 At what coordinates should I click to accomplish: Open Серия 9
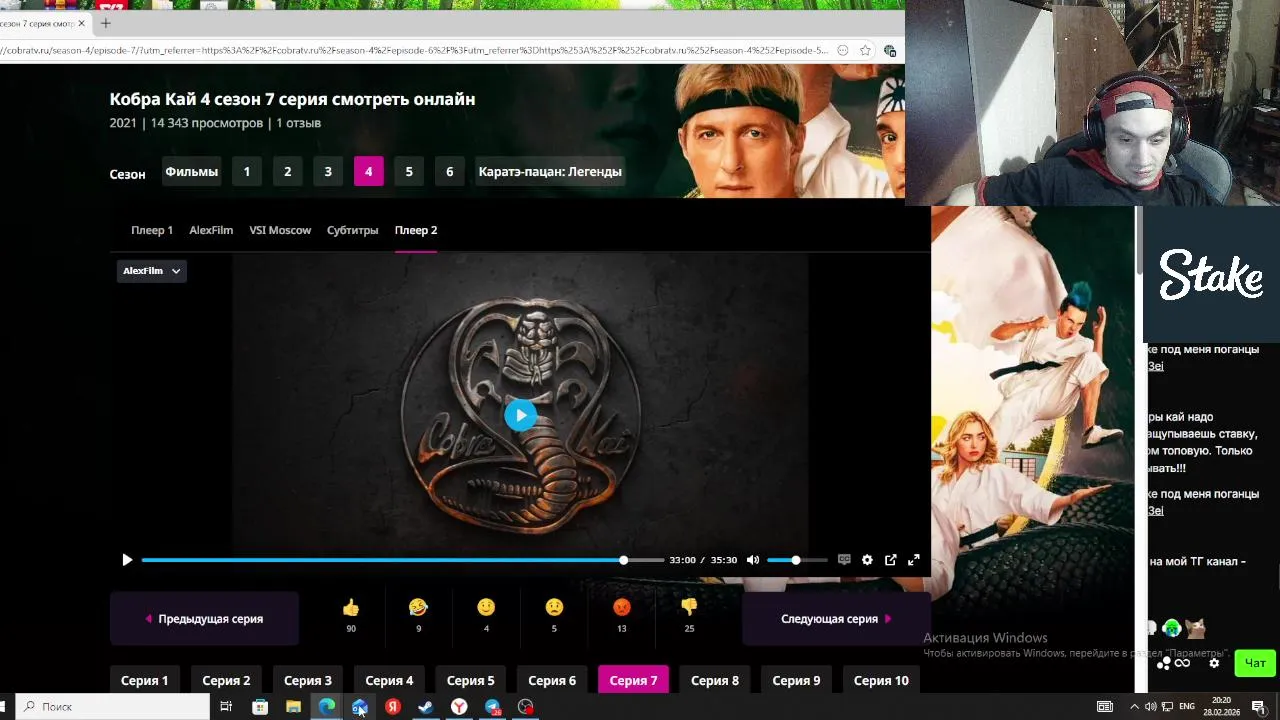pos(797,680)
